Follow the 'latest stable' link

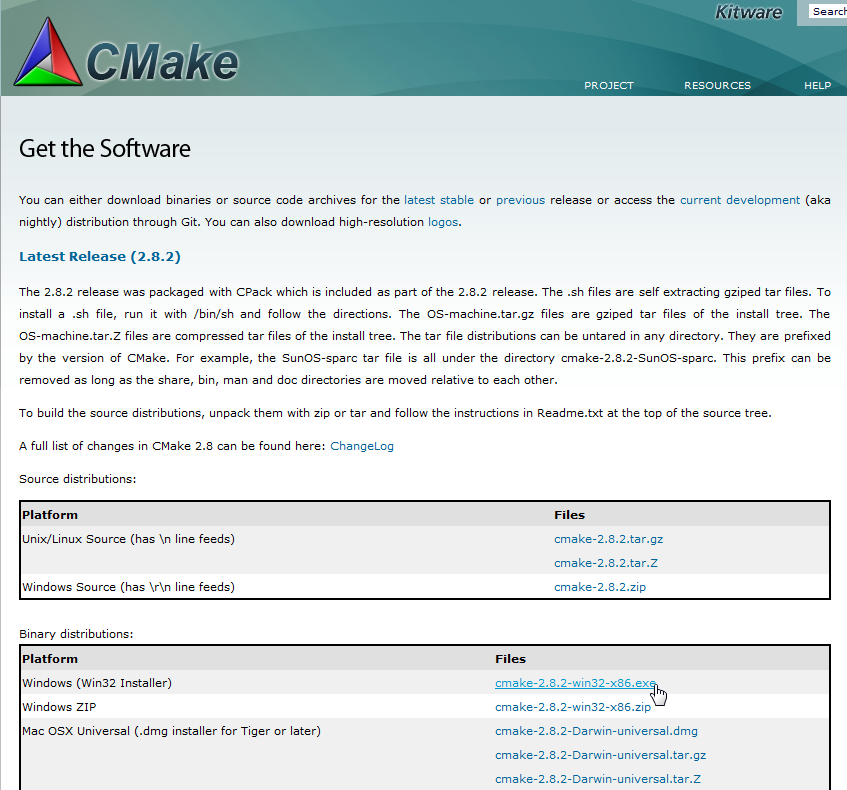(439, 200)
